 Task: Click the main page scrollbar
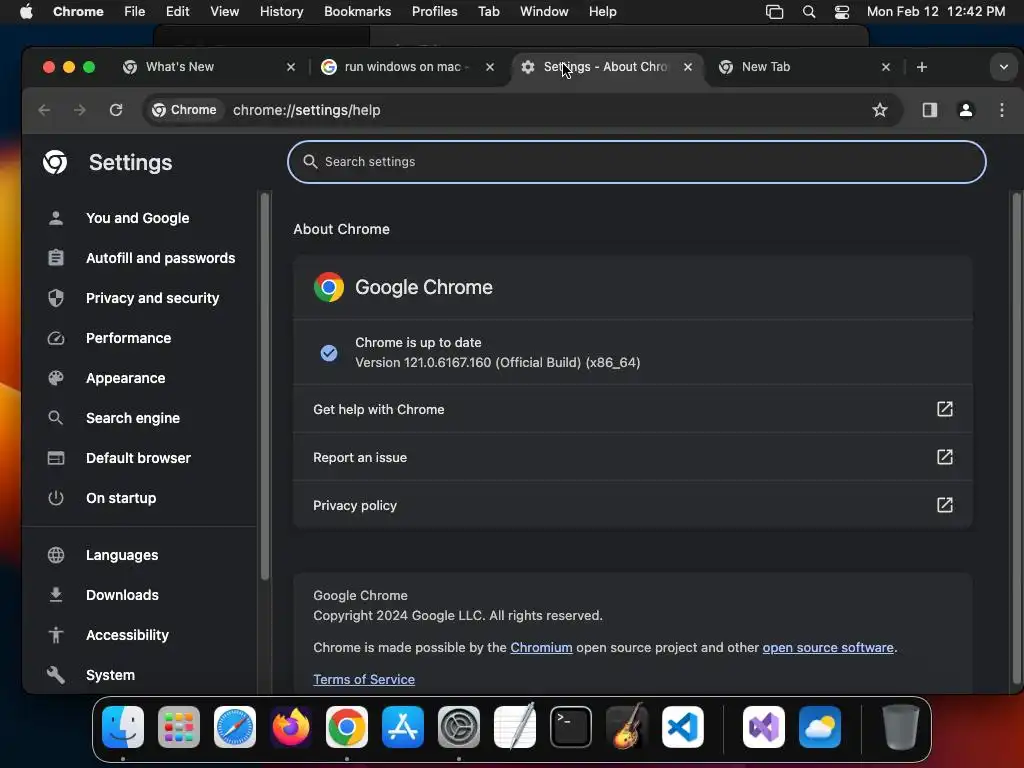pos(1016,438)
